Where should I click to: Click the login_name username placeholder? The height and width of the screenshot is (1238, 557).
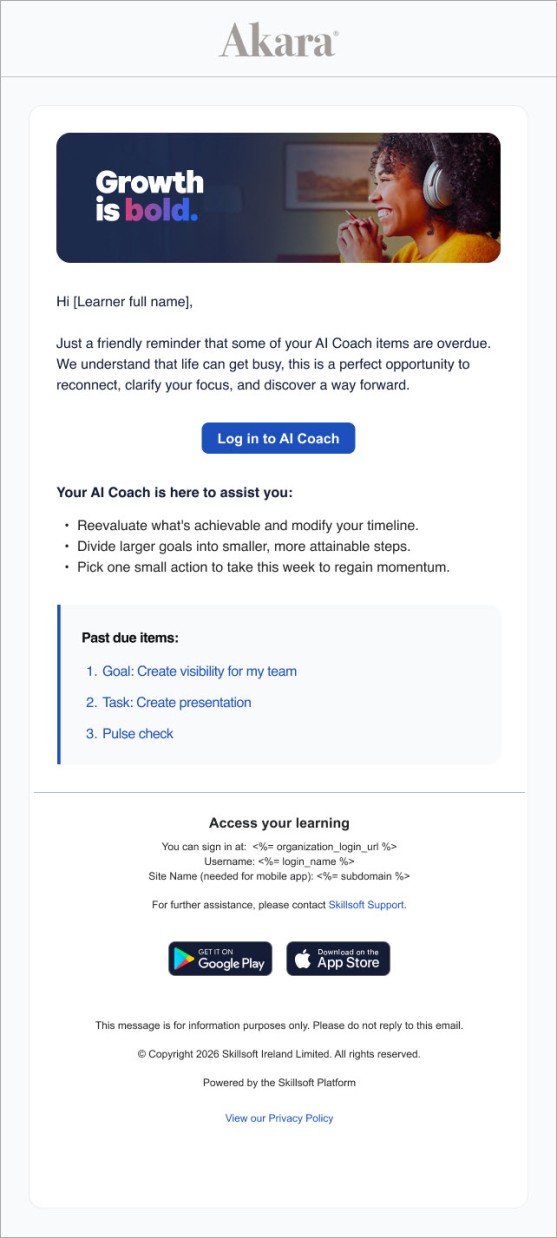(306, 861)
